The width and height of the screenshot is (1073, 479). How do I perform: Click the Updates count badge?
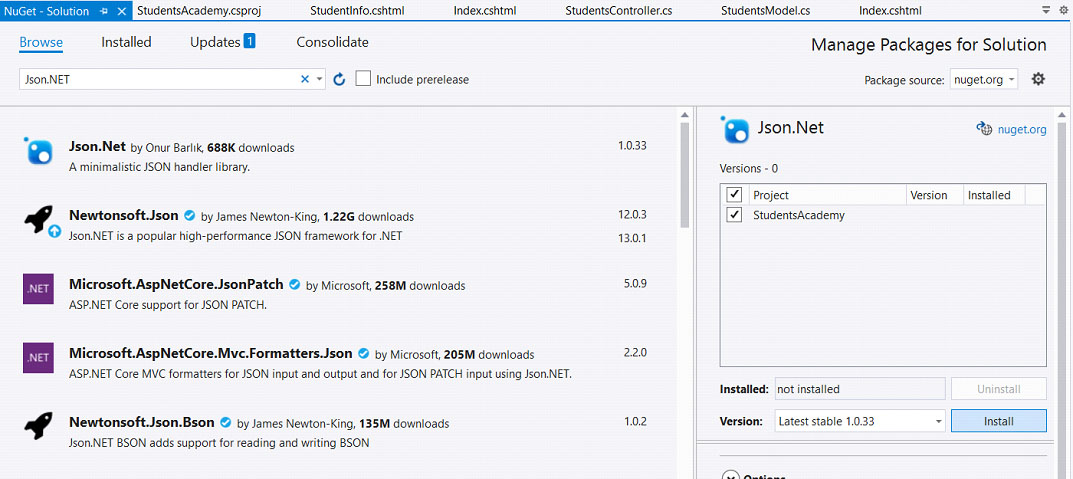click(249, 41)
